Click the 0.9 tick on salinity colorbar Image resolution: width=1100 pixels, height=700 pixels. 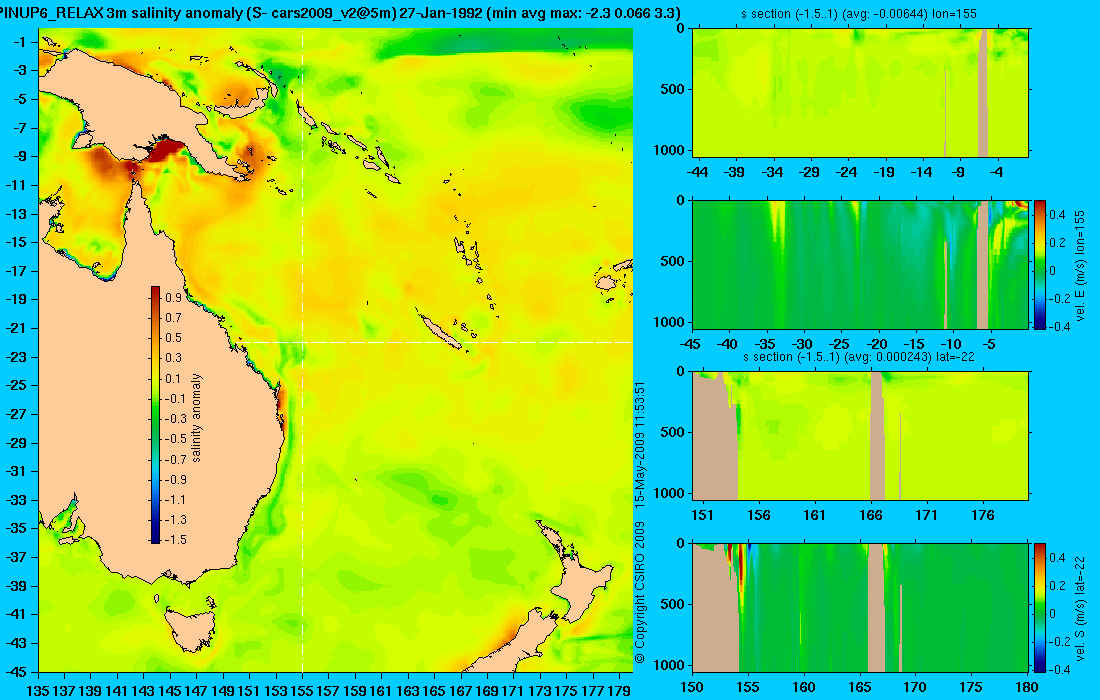[x=173, y=297]
